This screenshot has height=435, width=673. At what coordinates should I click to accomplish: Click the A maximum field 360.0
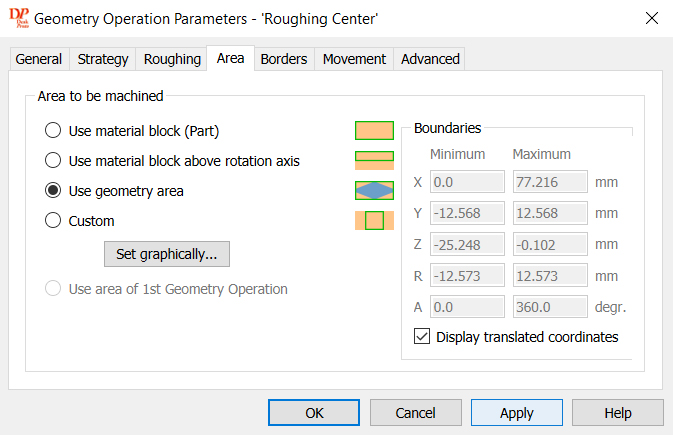pos(550,307)
